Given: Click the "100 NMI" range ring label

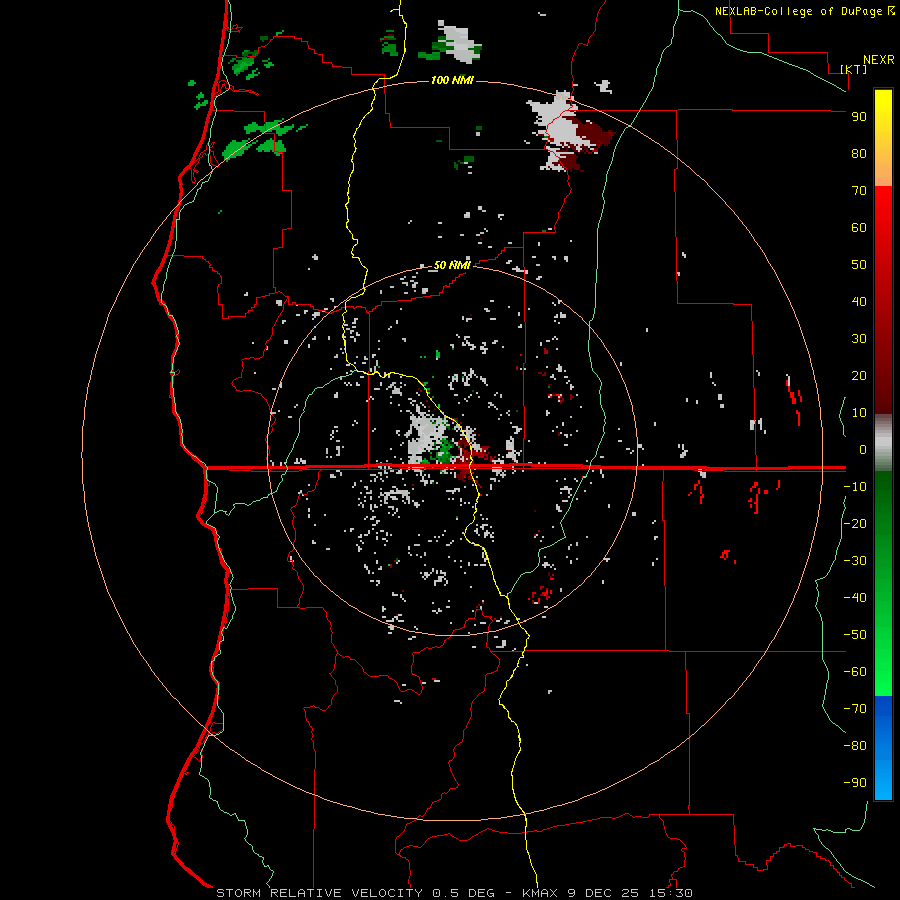Looking at the screenshot, I should point(452,80).
